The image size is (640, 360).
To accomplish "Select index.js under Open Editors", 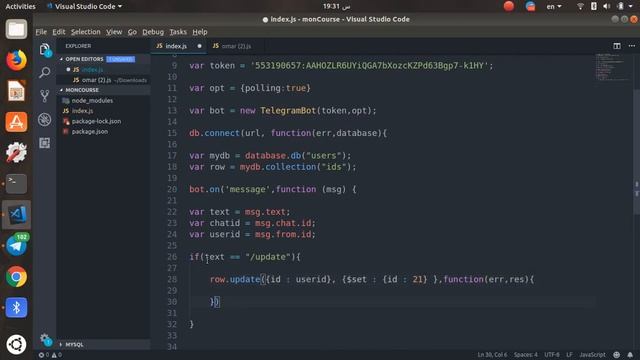I will tap(92, 69).
